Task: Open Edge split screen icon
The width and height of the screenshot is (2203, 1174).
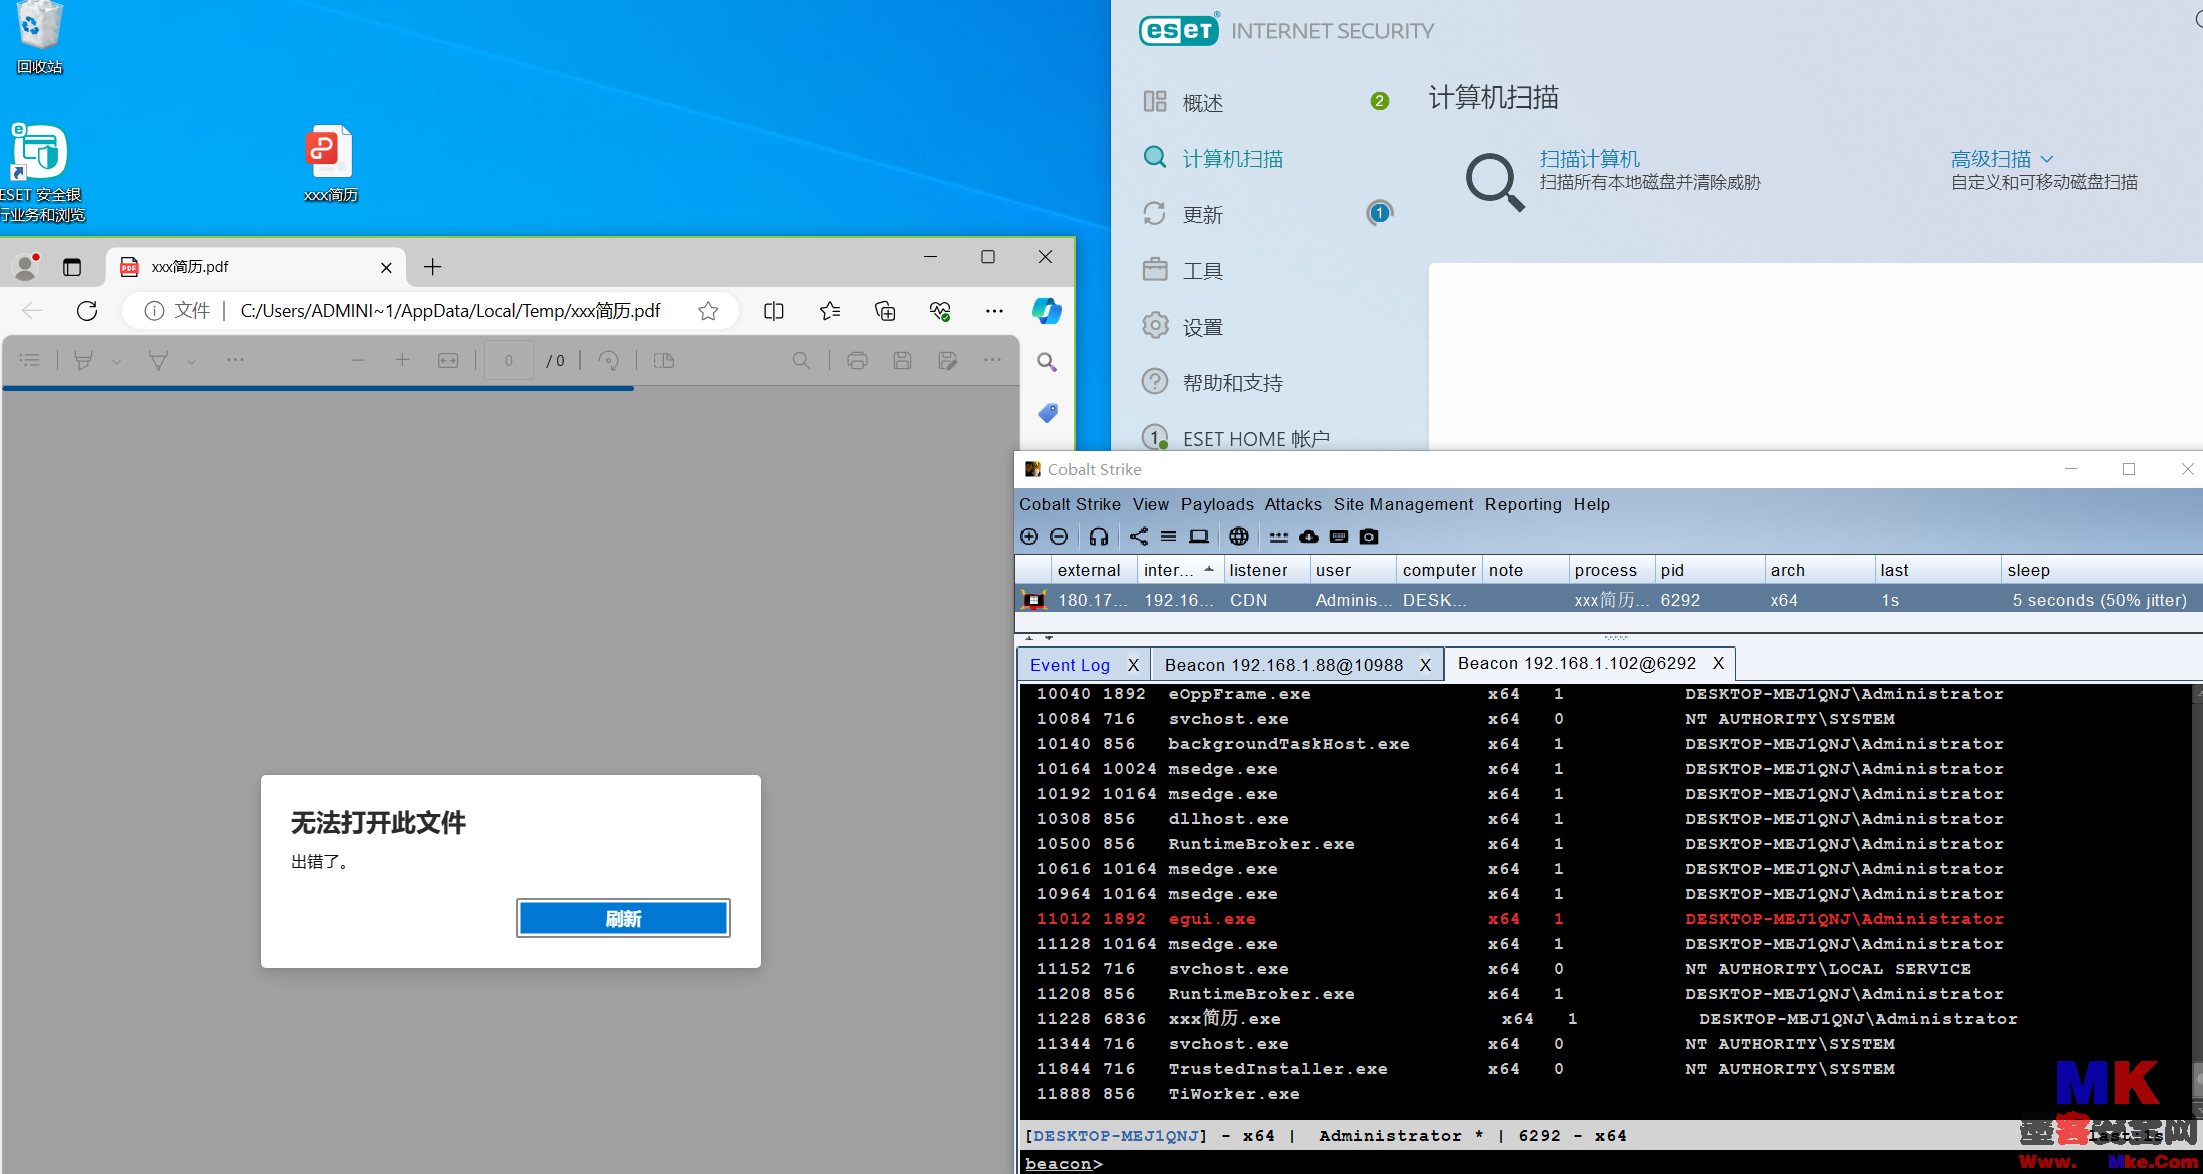Action: (773, 311)
